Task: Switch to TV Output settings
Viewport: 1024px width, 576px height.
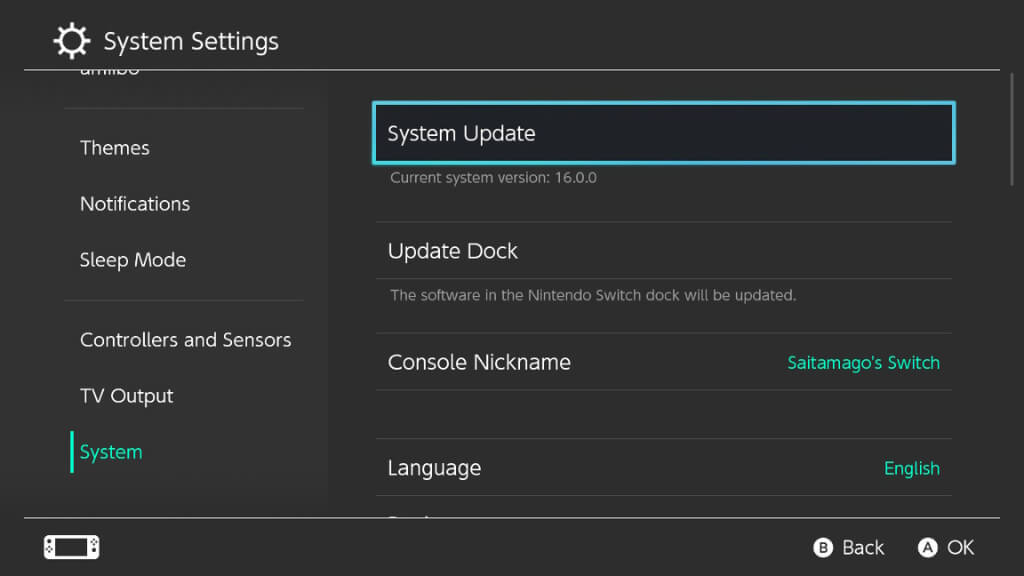Action: click(x=127, y=396)
